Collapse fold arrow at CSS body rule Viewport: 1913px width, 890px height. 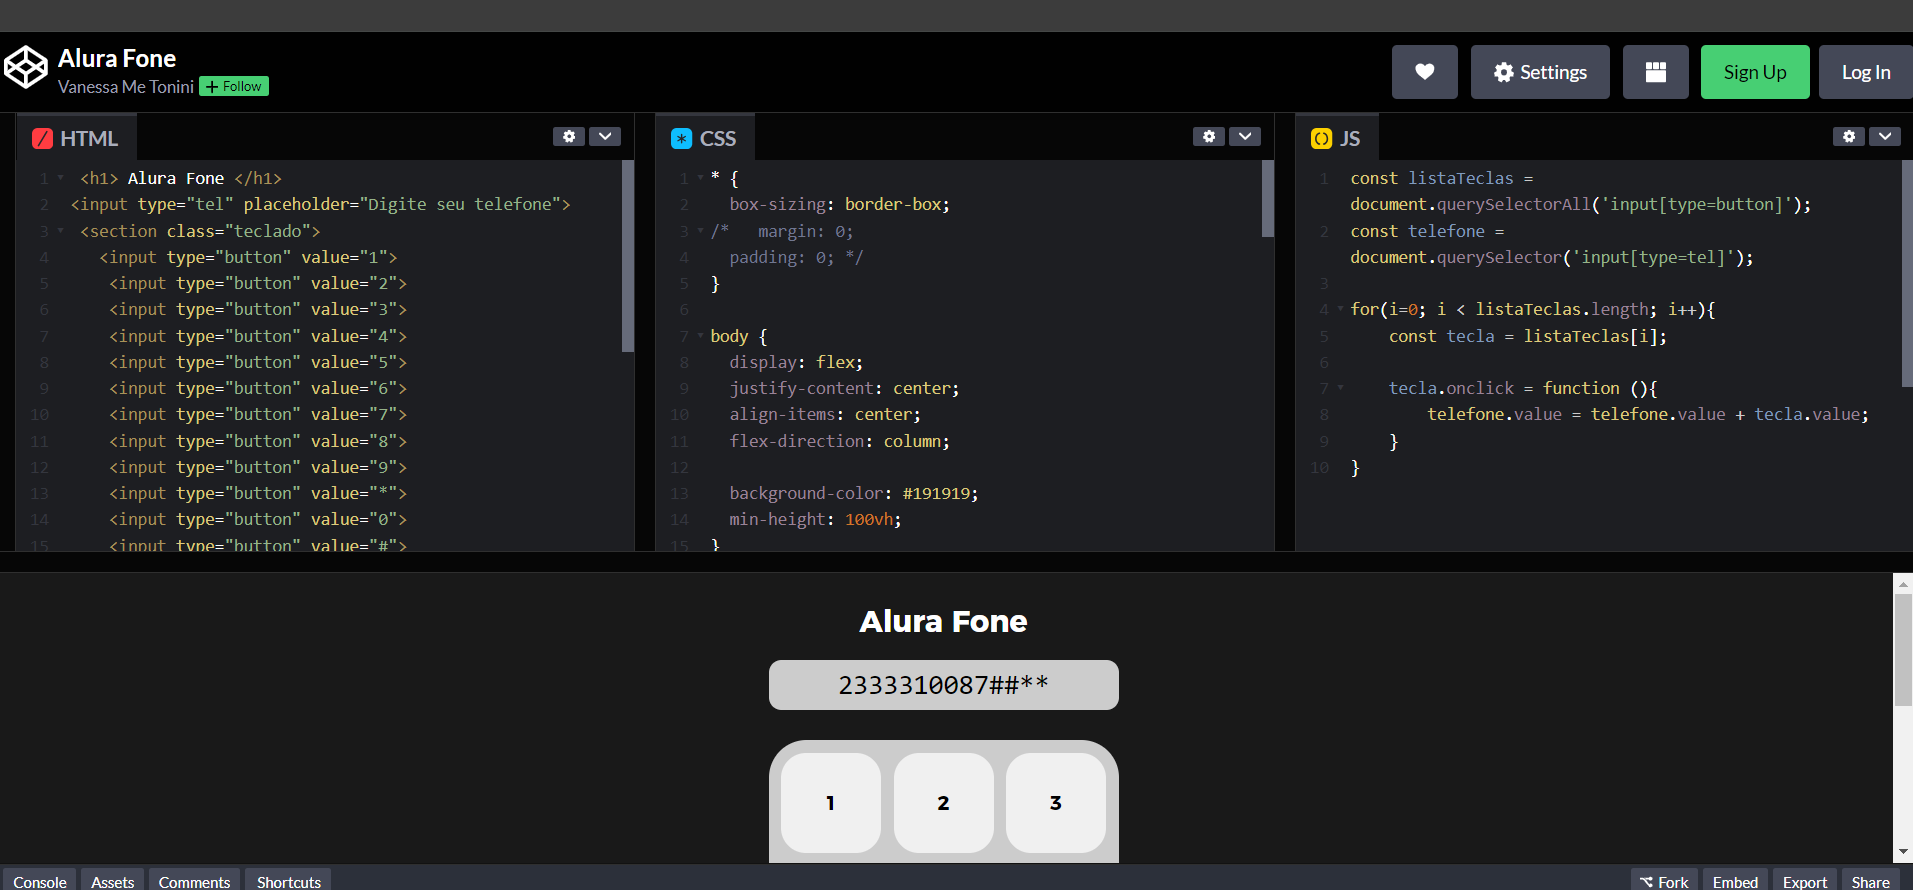click(700, 336)
